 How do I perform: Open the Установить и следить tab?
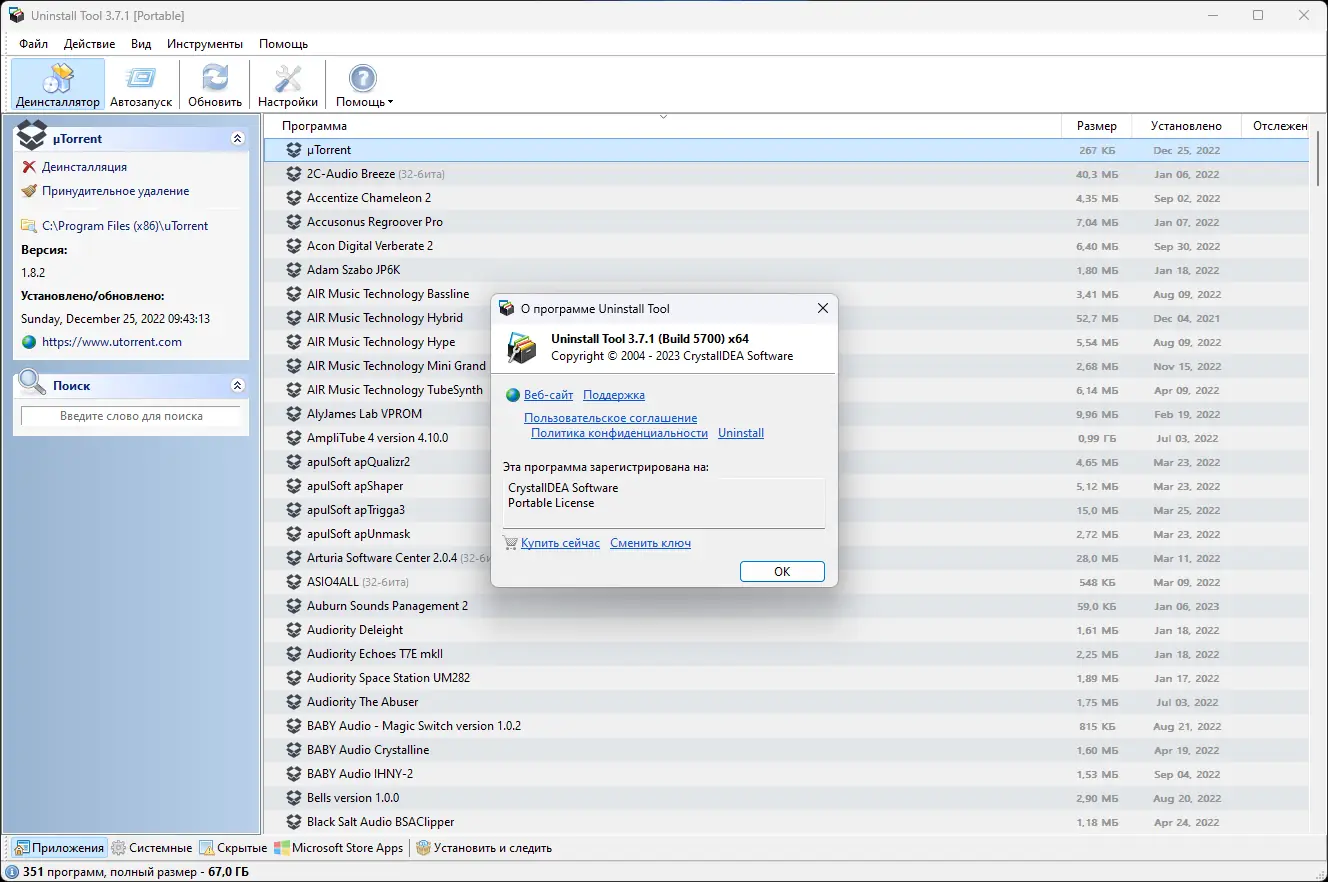pos(484,848)
